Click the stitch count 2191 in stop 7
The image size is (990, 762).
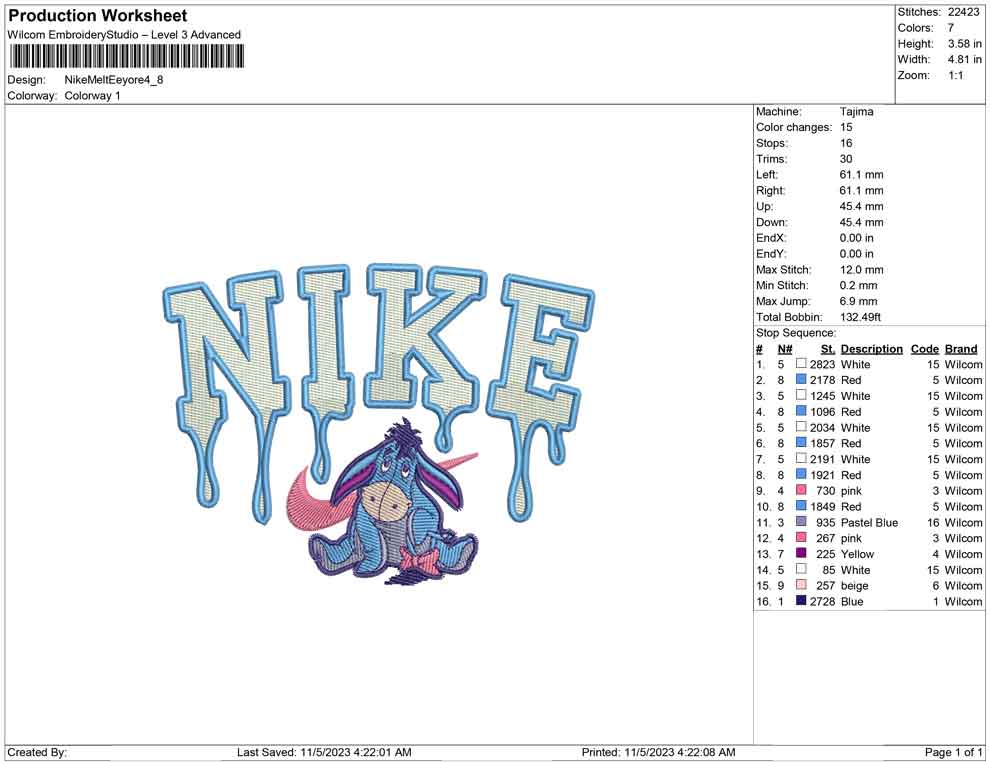pyautogui.click(x=823, y=459)
